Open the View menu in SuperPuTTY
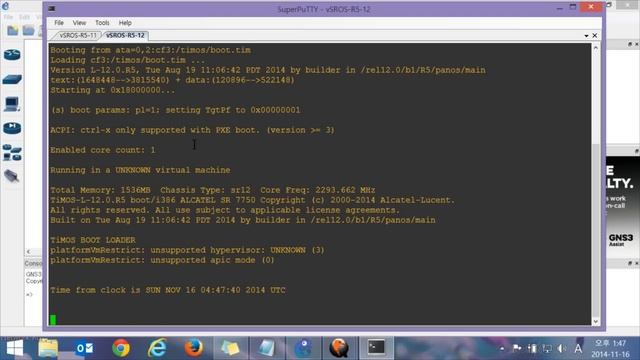Image resolution: width=640 pixels, height=360 pixels. (79, 23)
